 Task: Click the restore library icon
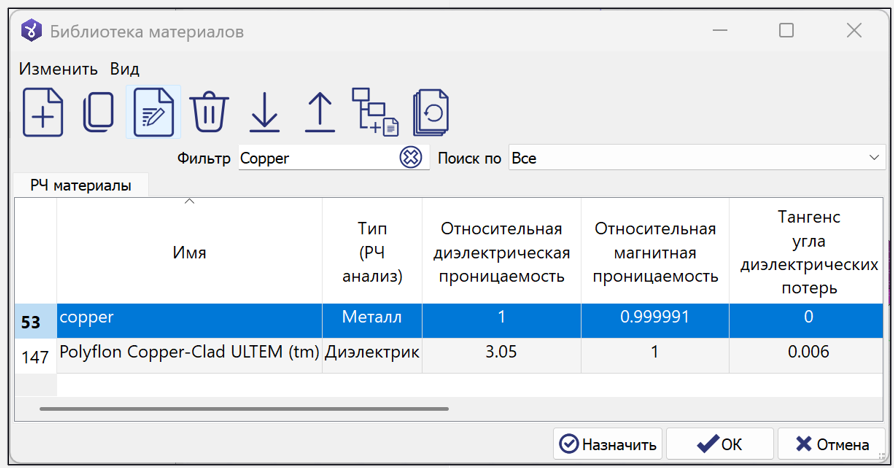(431, 111)
